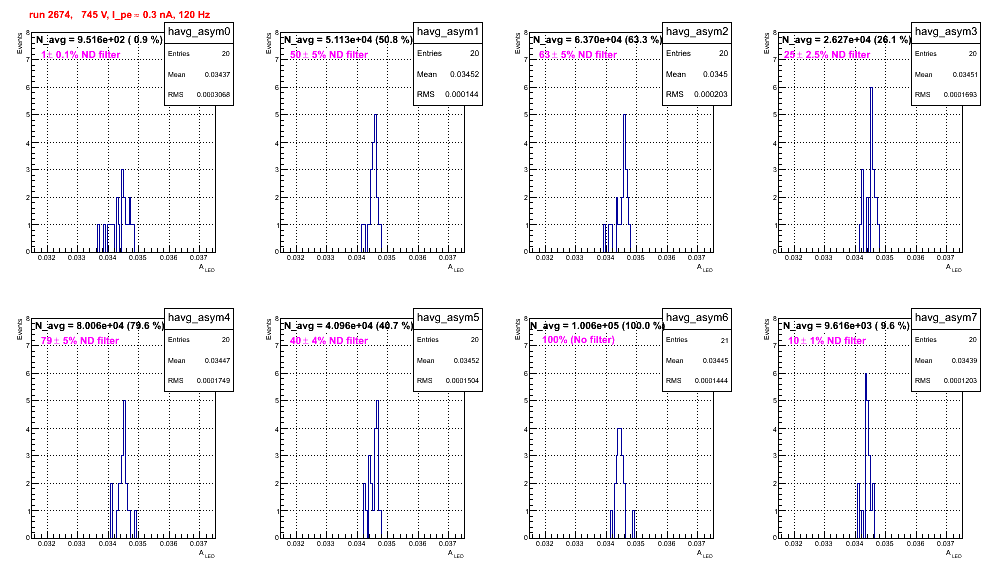Click Entries 21 in havg_asym6 stats
Screen dimensions: 996x572
(697, 340)
